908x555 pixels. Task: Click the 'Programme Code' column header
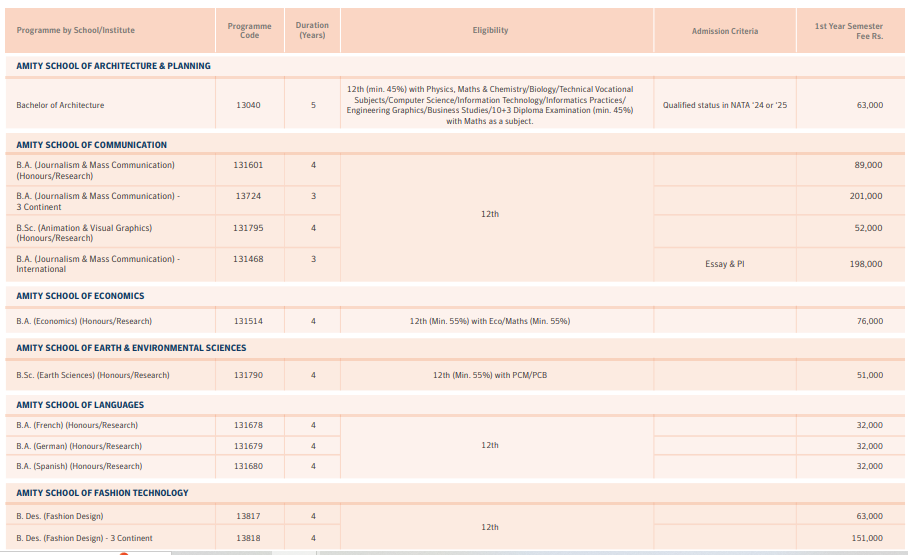pyautogui.click(x=249, y=31)
